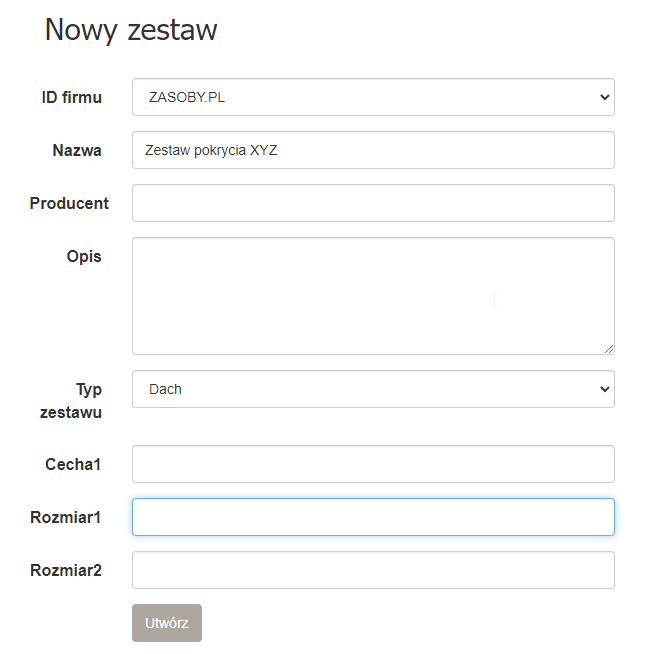Click the "Nazwa" label text

[77, 150]
